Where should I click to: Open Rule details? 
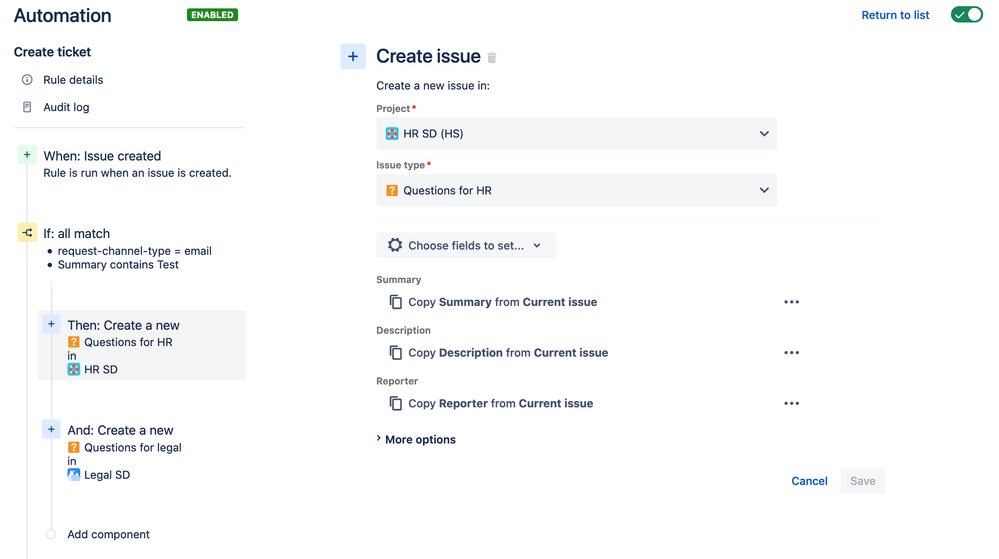click(73, 80)
